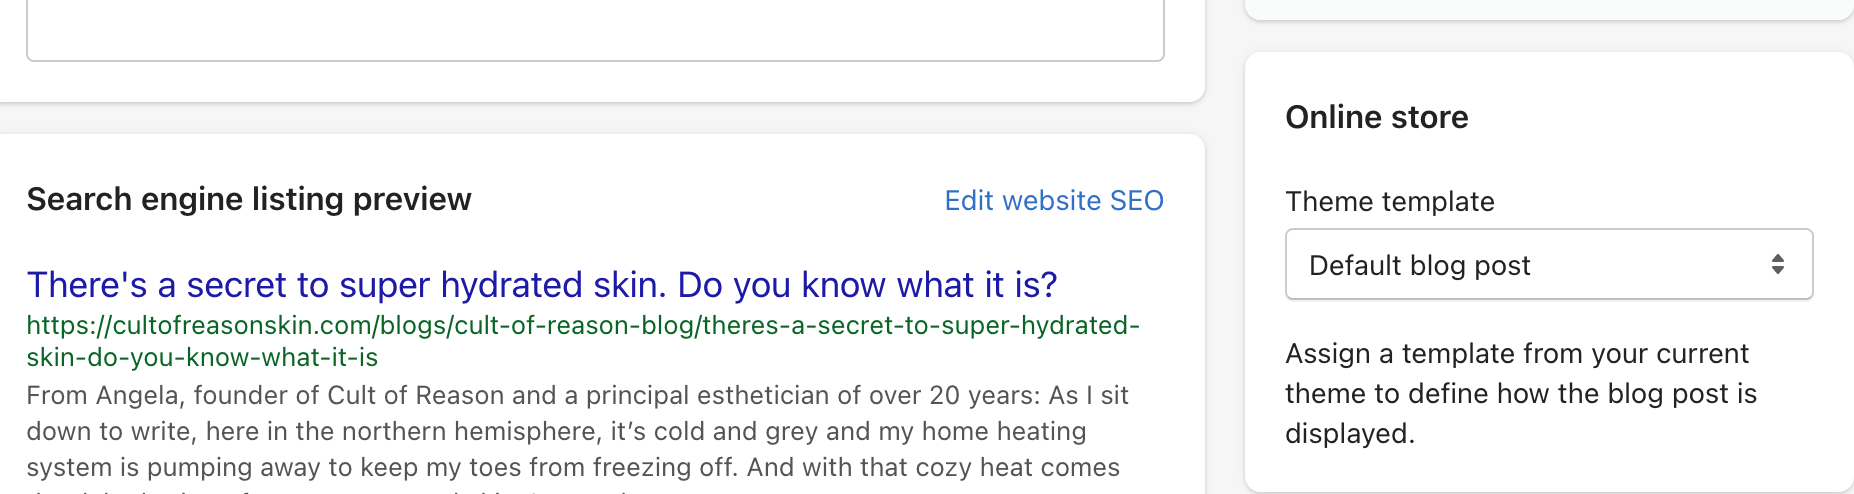
Task: Click the words 'Do you know what it is?'
Action: tap(867, 285)
